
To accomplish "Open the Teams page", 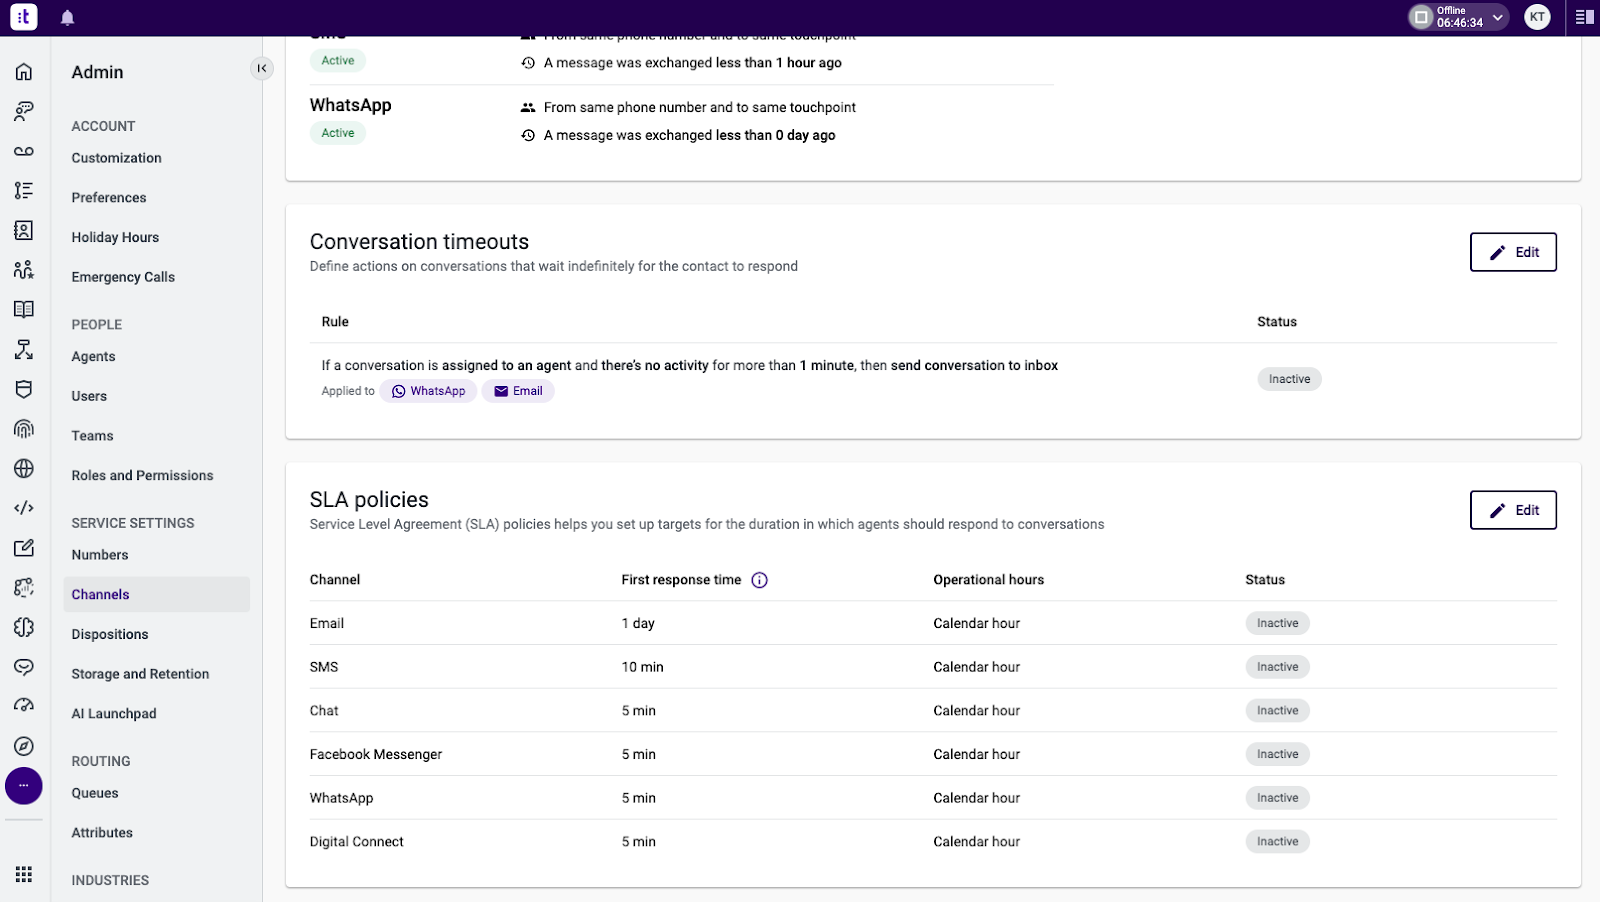I will [92, 436].
